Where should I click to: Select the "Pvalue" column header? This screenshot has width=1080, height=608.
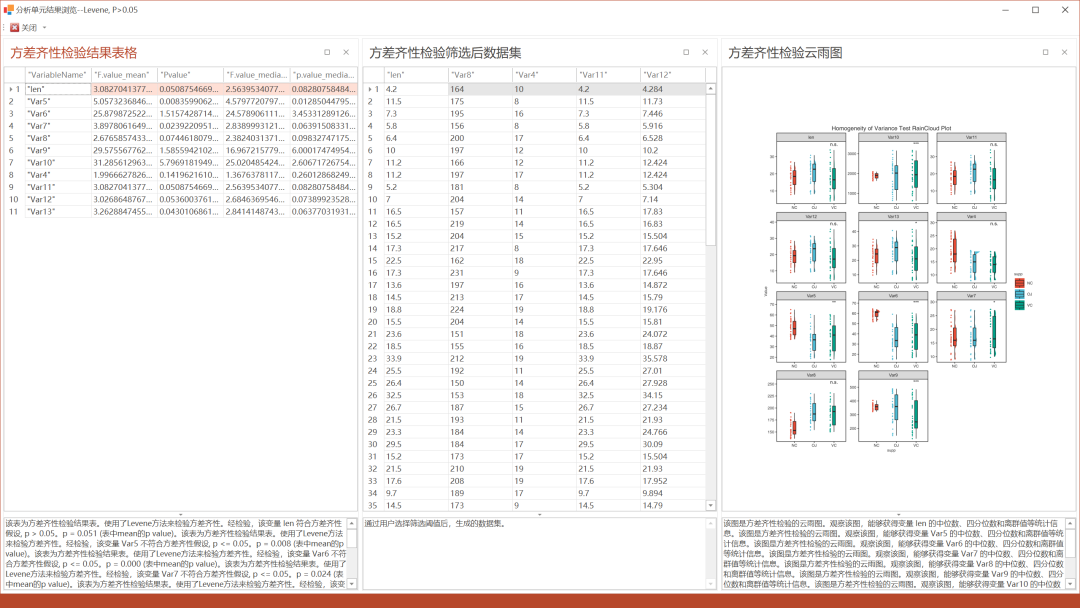pos(190,75)
